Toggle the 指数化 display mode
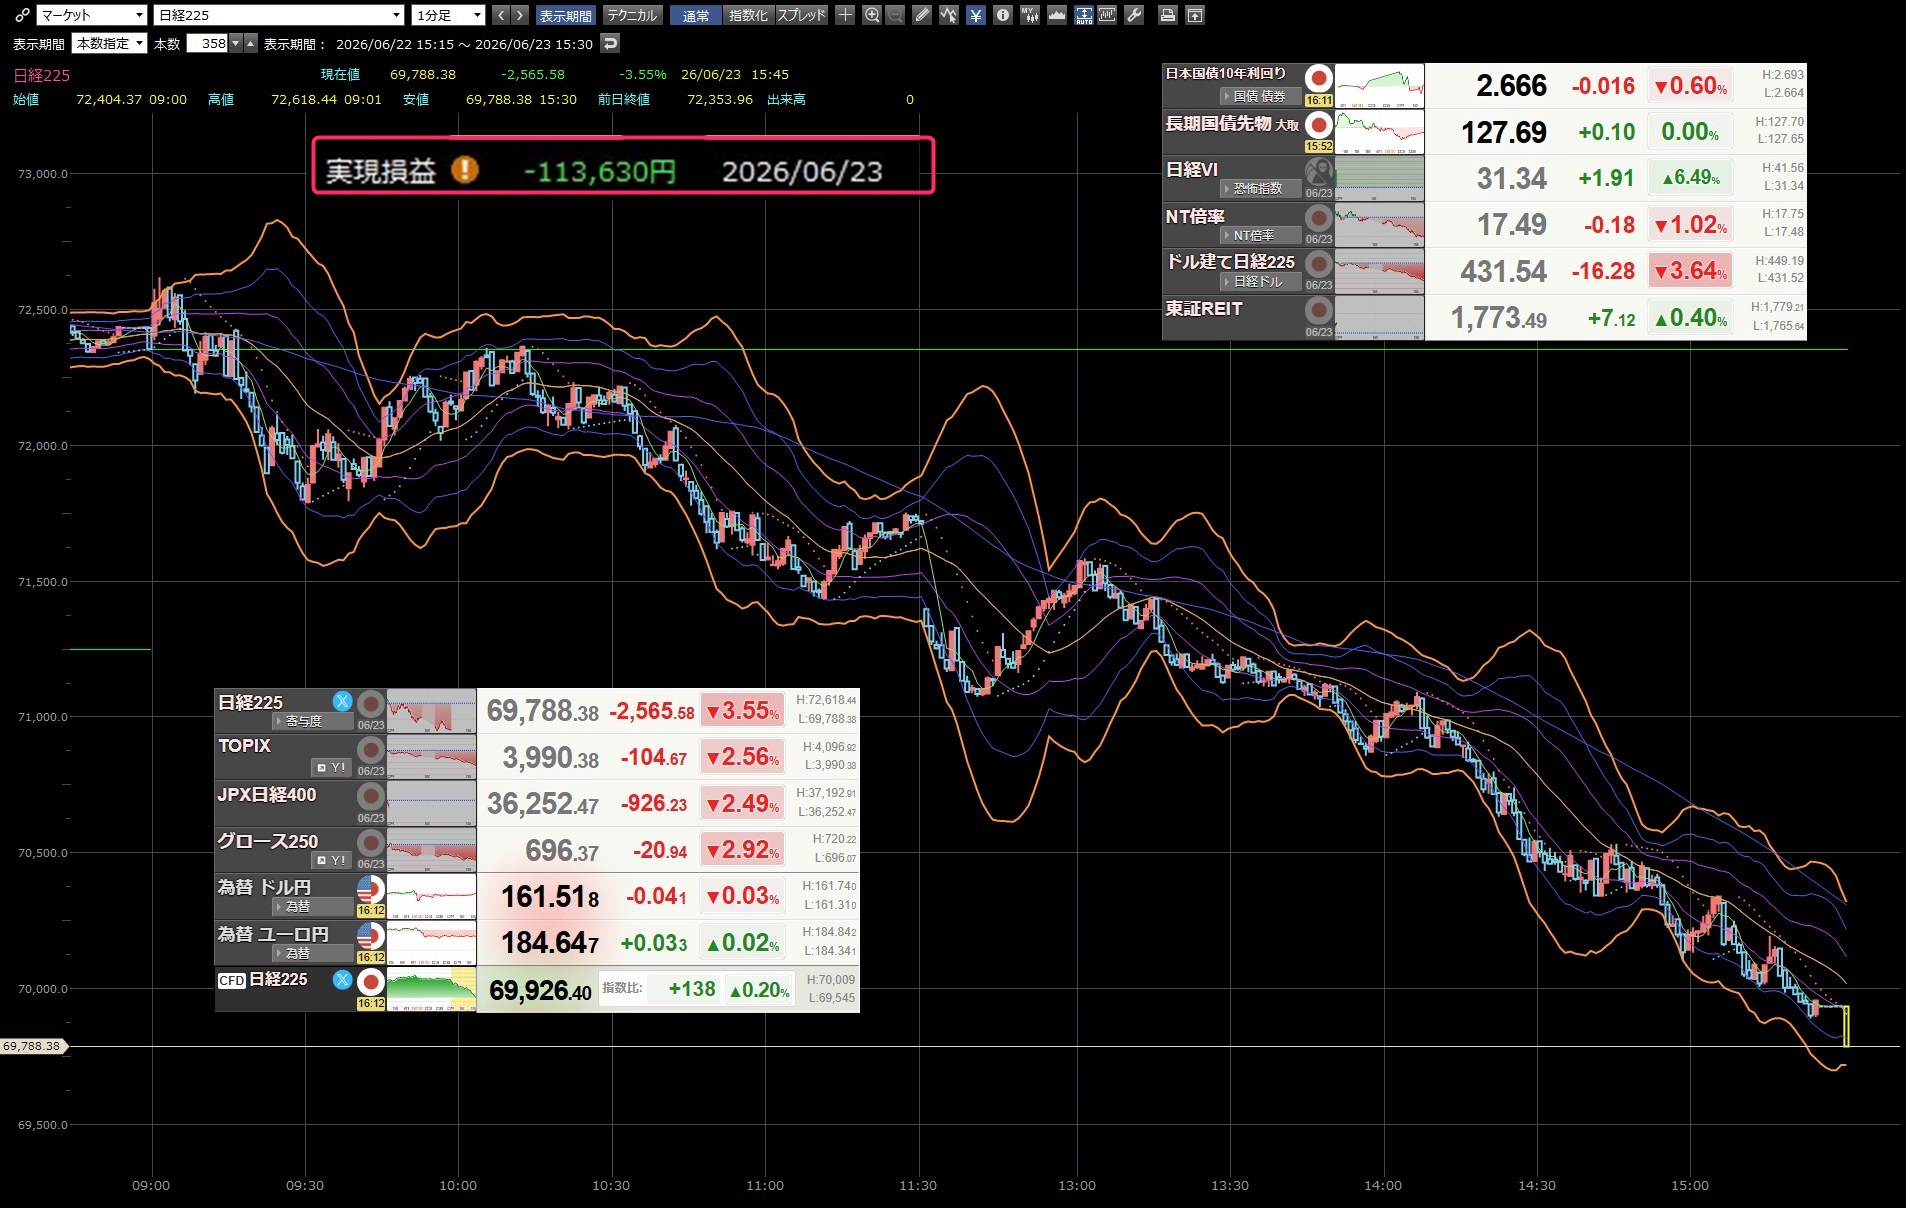This screenshot has height=1208, width=1906. tap(748, 15)
